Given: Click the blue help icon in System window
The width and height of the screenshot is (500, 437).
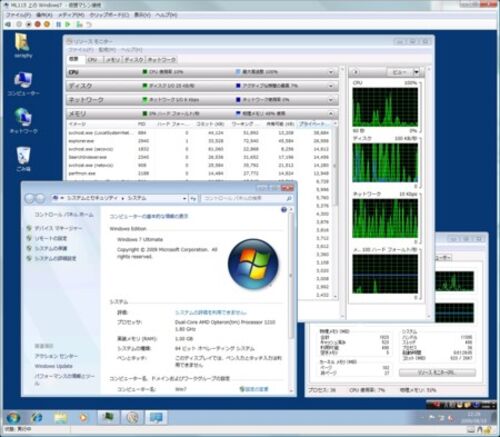Looking at the screenshot, I should coord(284,210).
